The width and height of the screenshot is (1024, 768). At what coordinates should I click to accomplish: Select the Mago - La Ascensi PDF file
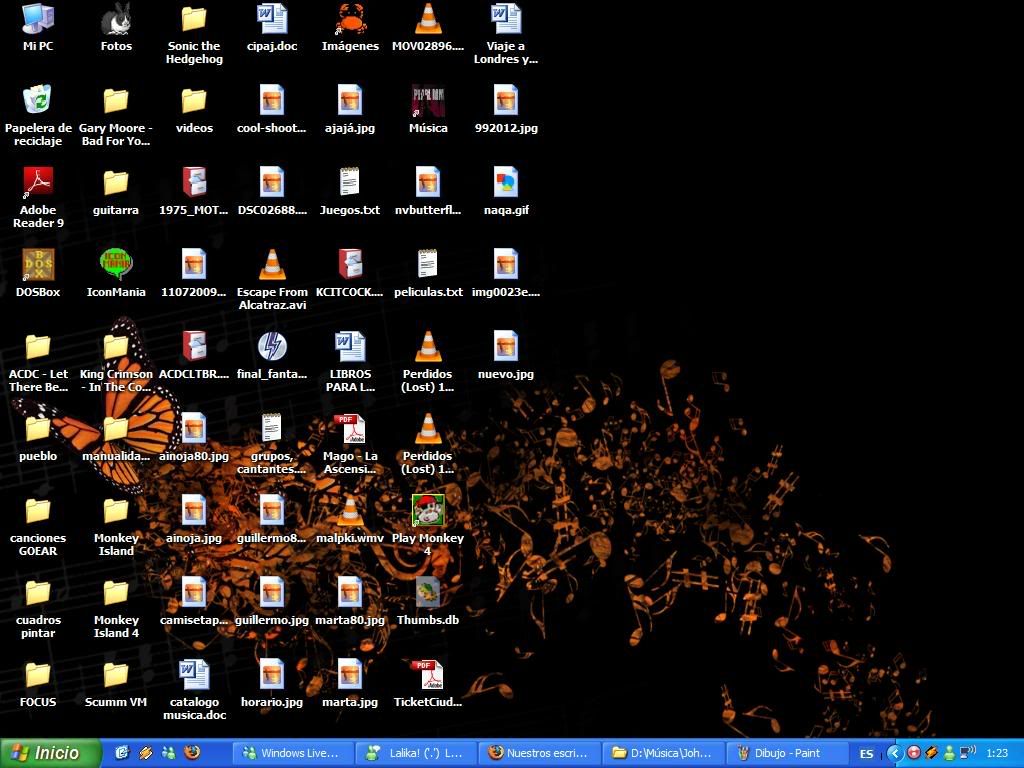point(350,430)
